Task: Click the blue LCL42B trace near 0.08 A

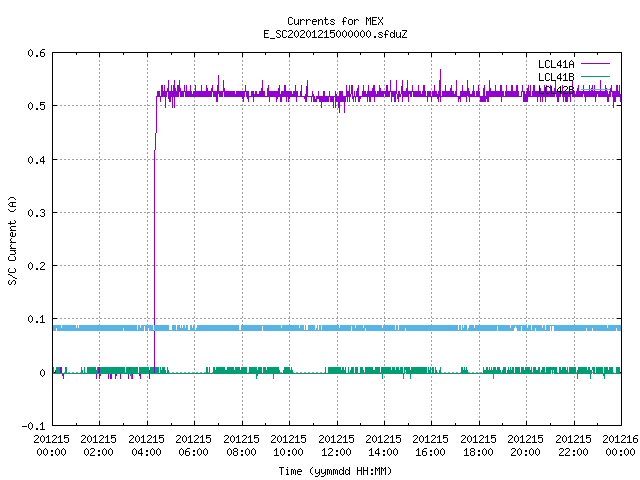Action: pos(337,328)
